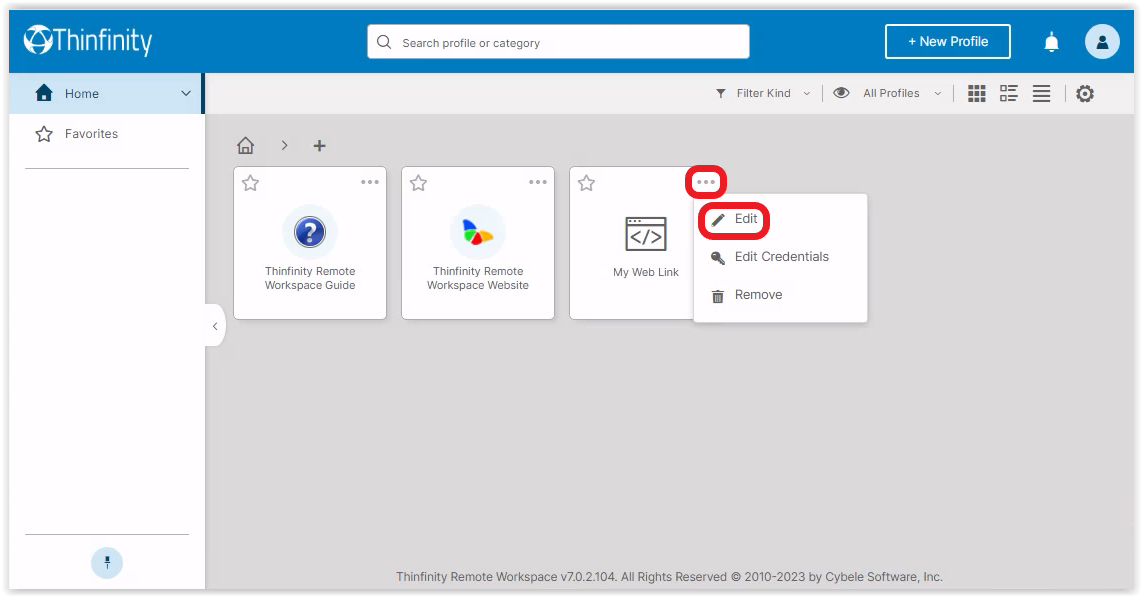The height and width of the screenshot is (597, 1142).
Task: Go to root via breadcrumb home icon
Action: point(245,146)
